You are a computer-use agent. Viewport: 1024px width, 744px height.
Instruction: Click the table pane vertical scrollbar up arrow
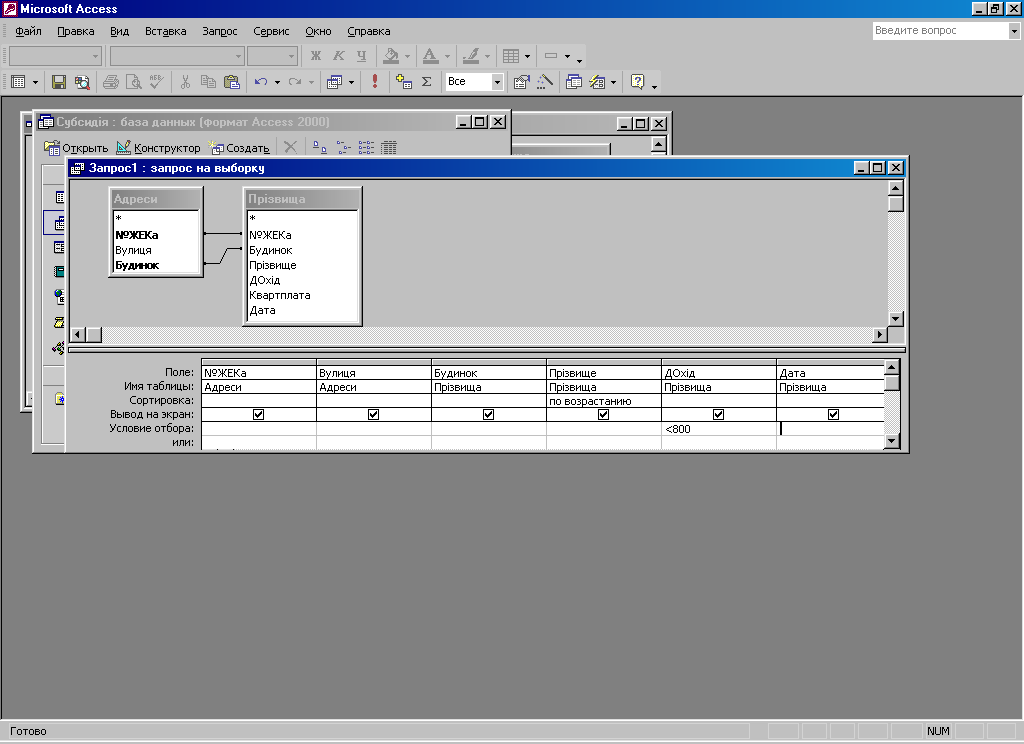tap(896, 188)
